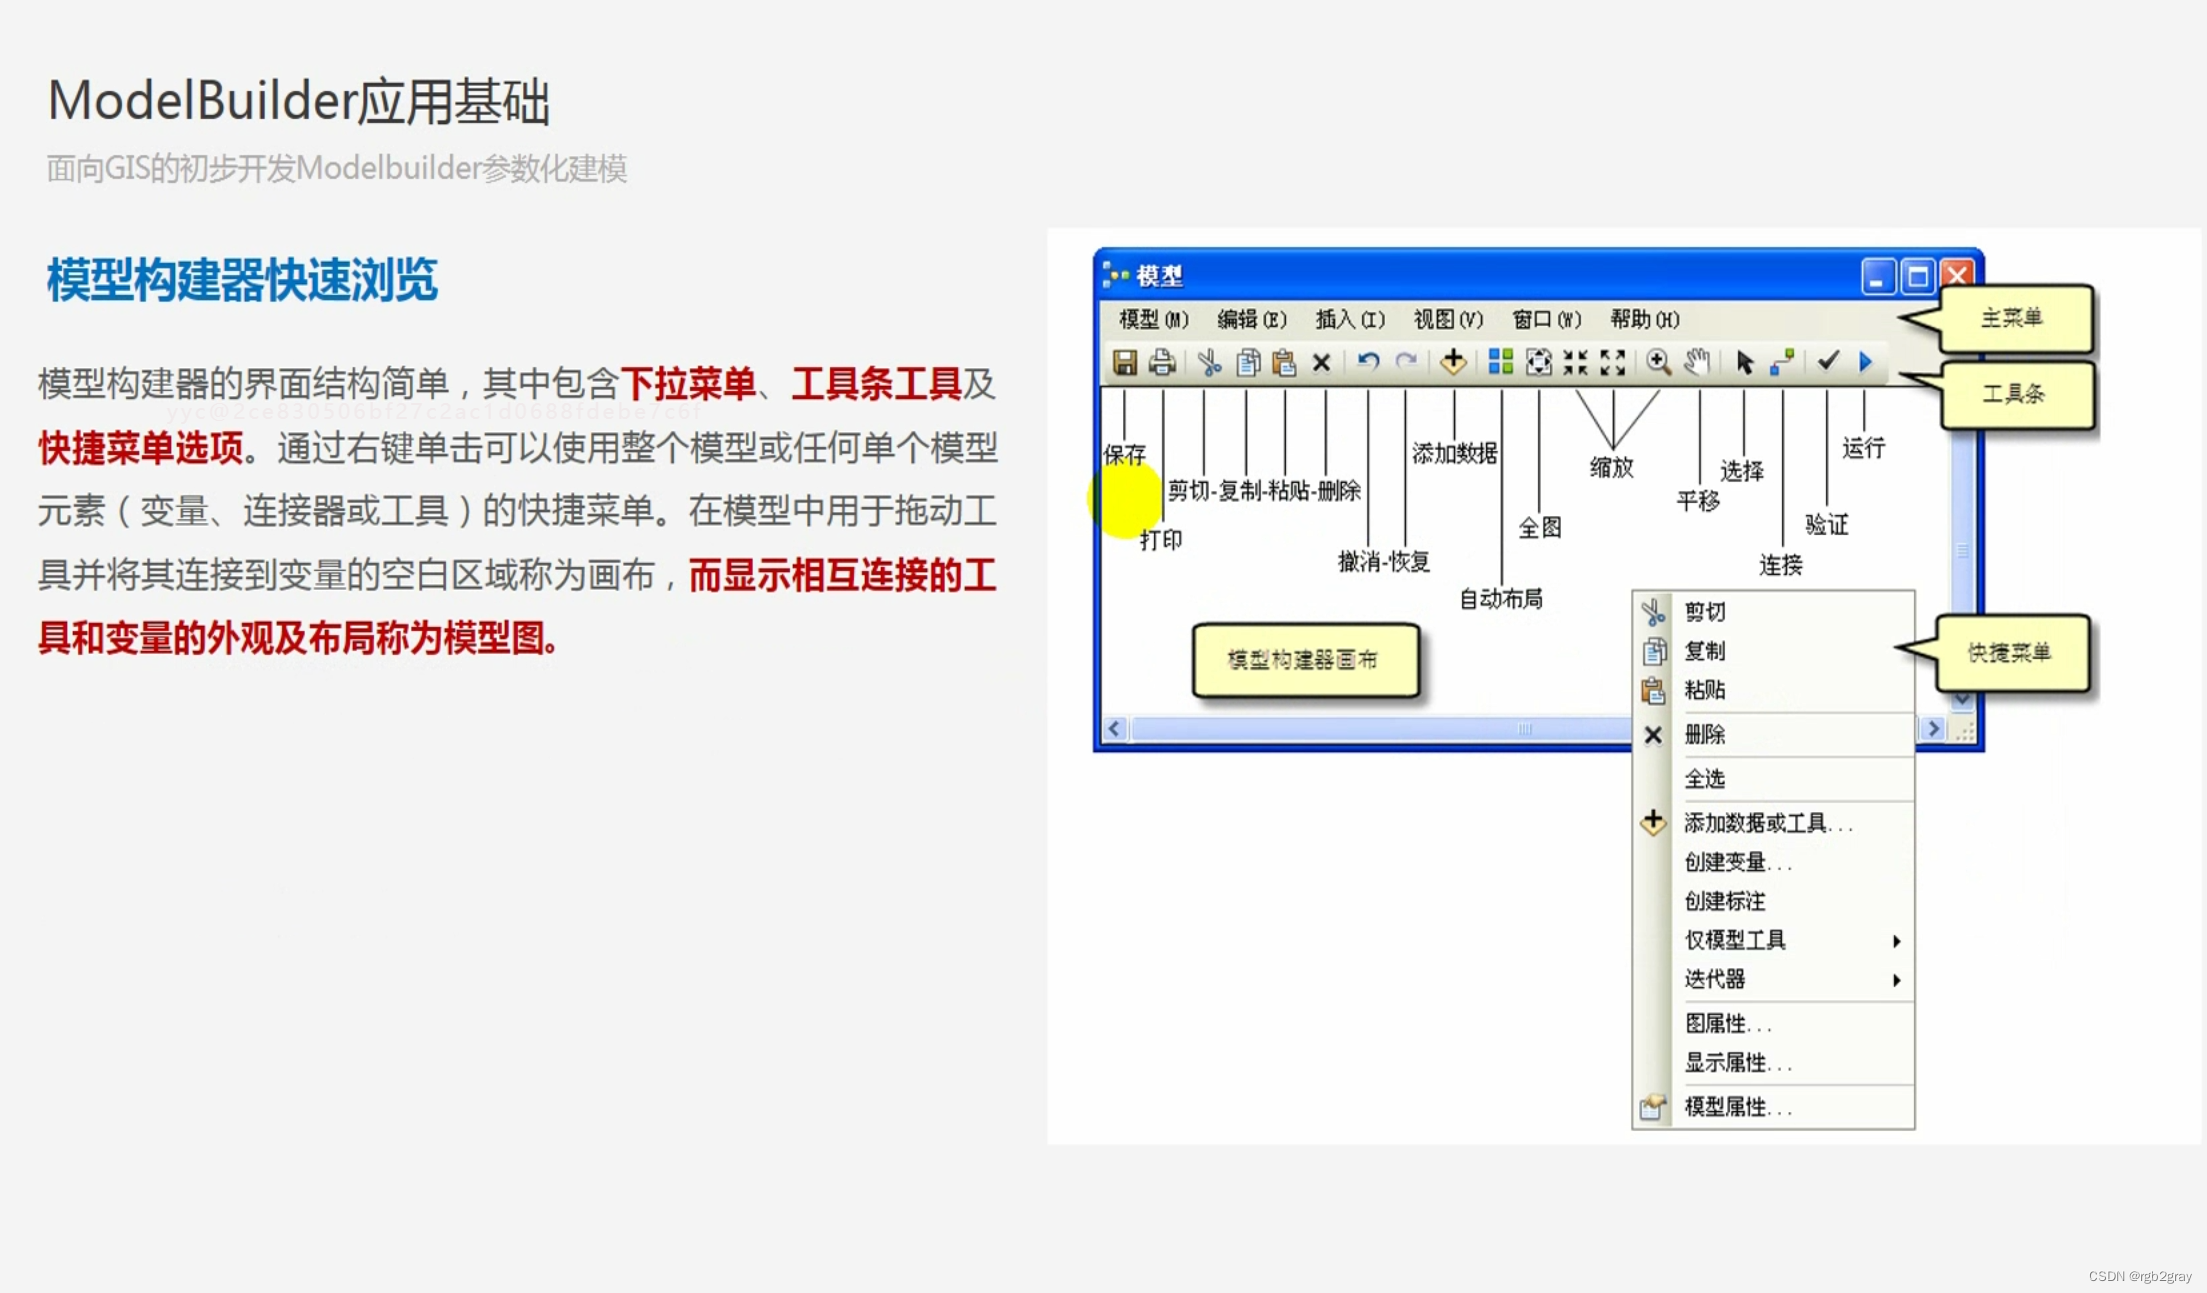Choose 显示属性... in context menu
2207x1293 pixels.
1773,1063
